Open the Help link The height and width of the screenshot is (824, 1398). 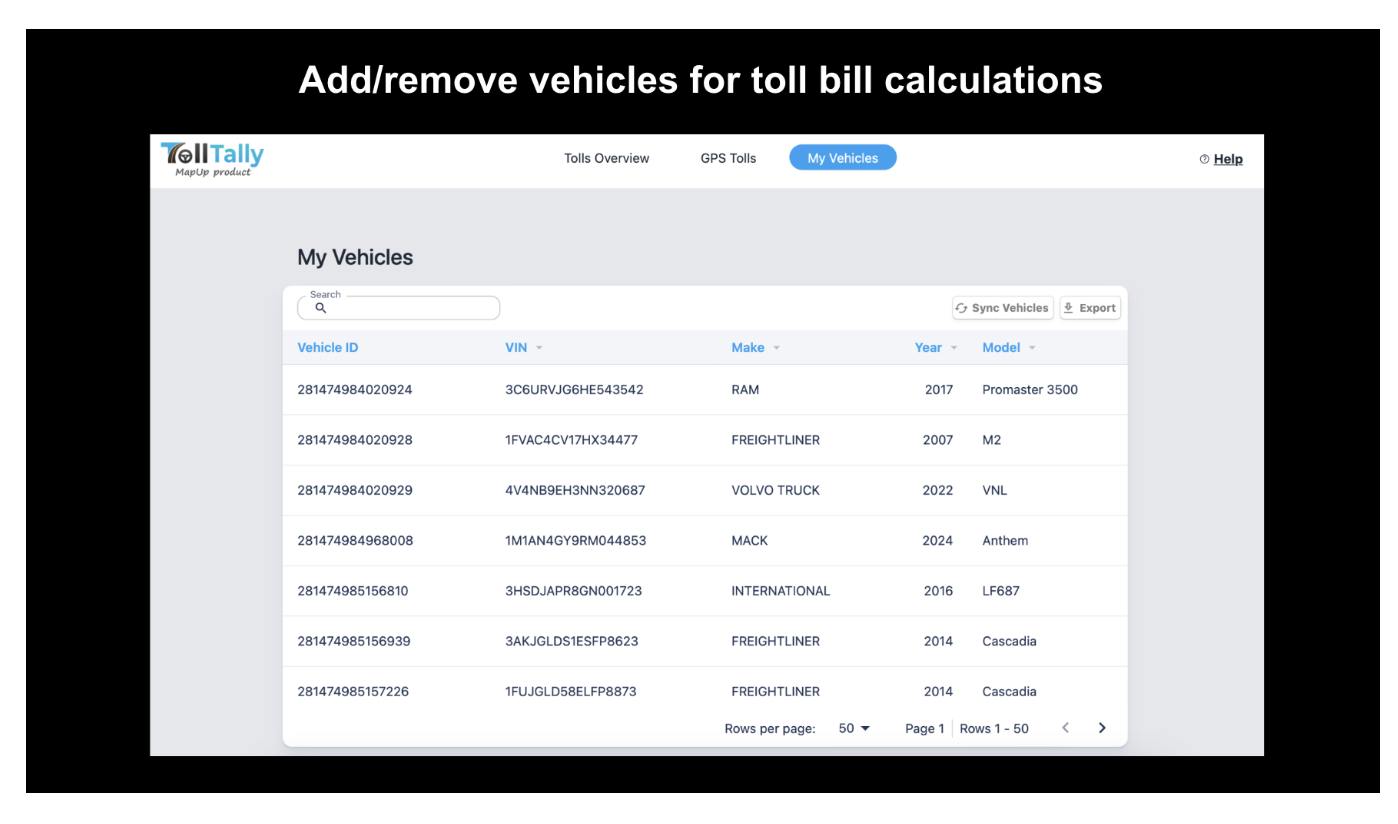coord(1228,159)
